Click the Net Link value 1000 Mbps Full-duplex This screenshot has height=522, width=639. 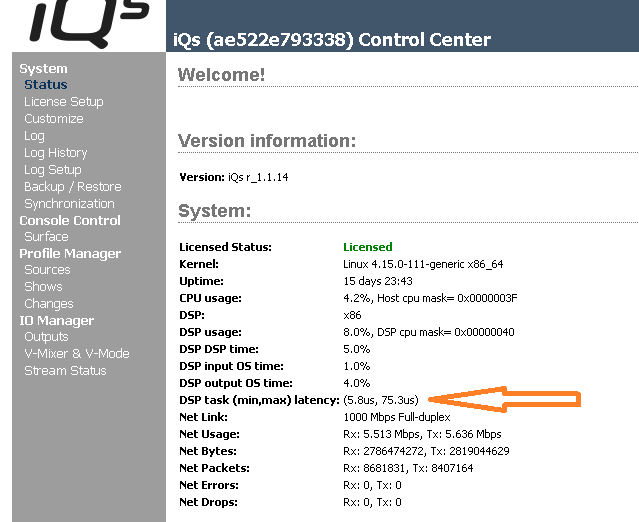click(x=397, y=417)
